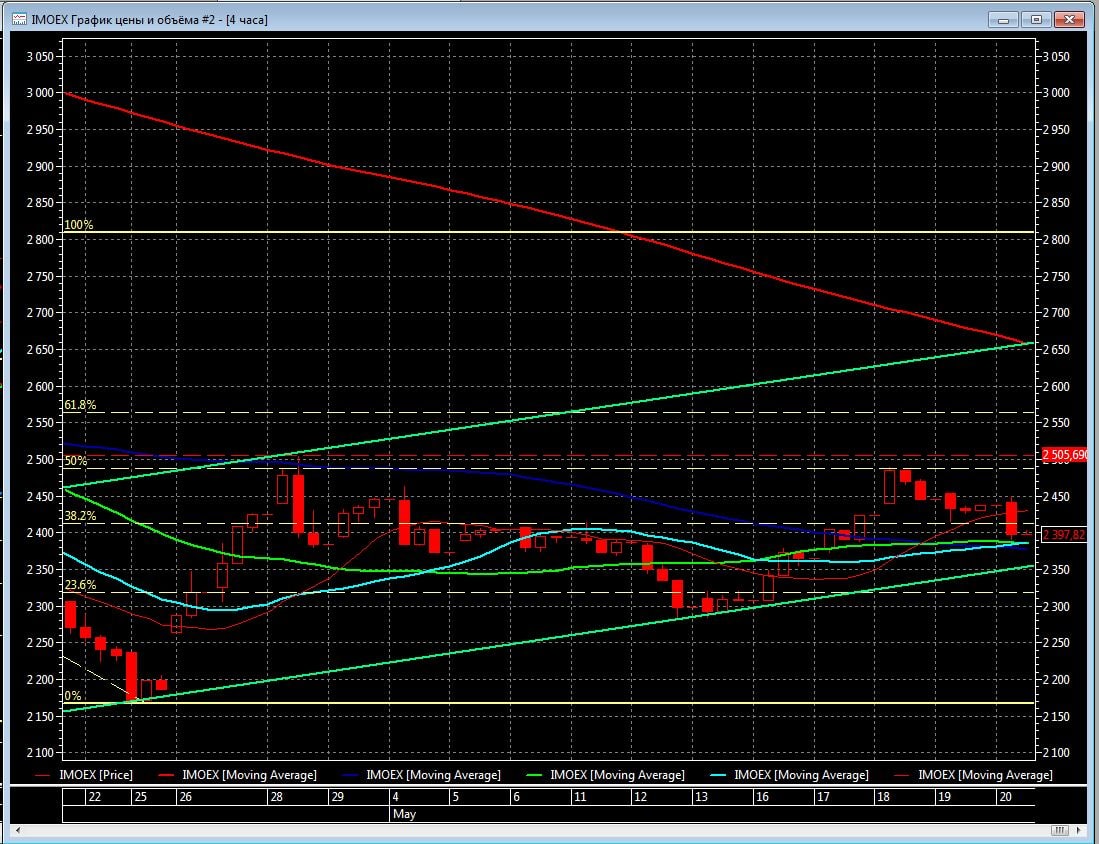Click the 3 000 value on the left price axis

click(x=40, y=93)
